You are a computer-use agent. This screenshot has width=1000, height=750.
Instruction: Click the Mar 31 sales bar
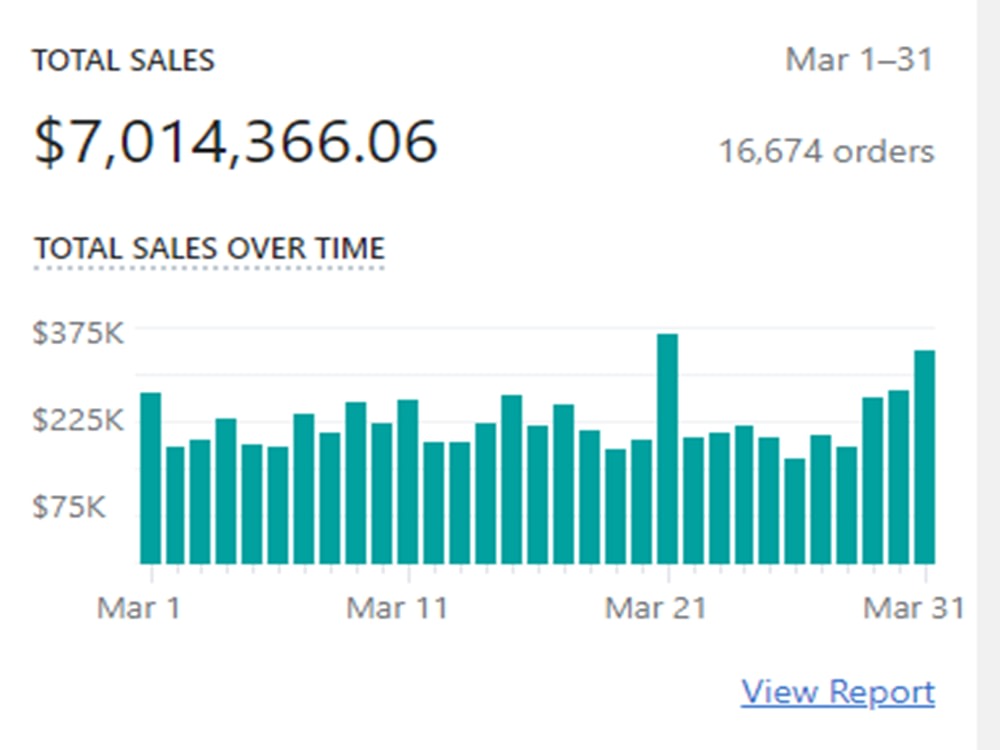[925, 457]
